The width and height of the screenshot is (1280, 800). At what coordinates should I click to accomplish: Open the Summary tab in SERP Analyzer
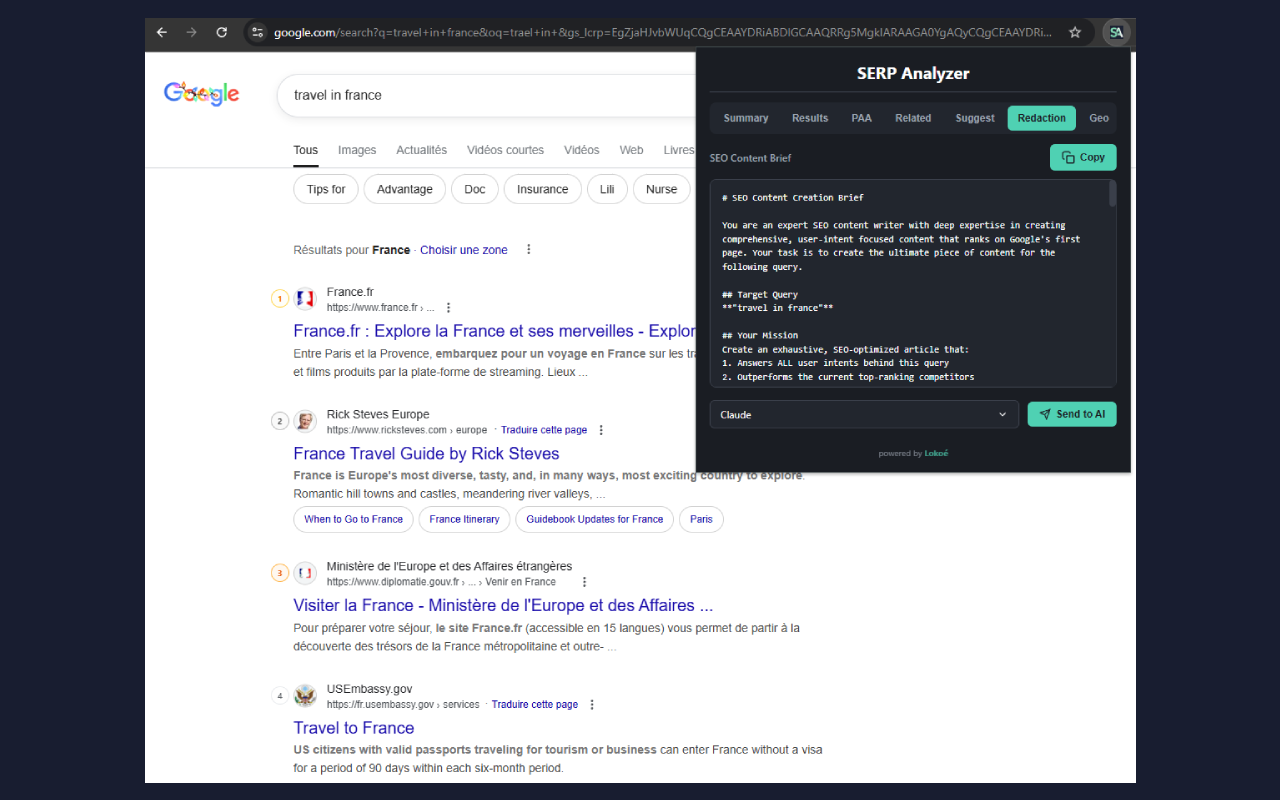pos(746,118)
